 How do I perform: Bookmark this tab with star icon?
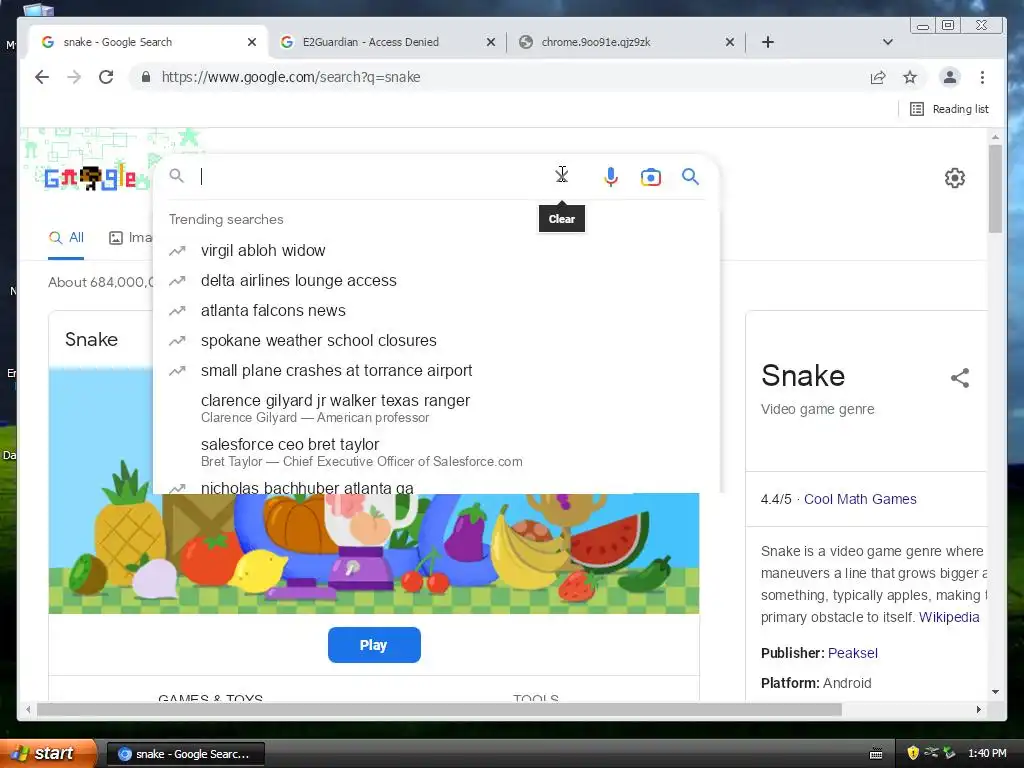click(910, 78)
